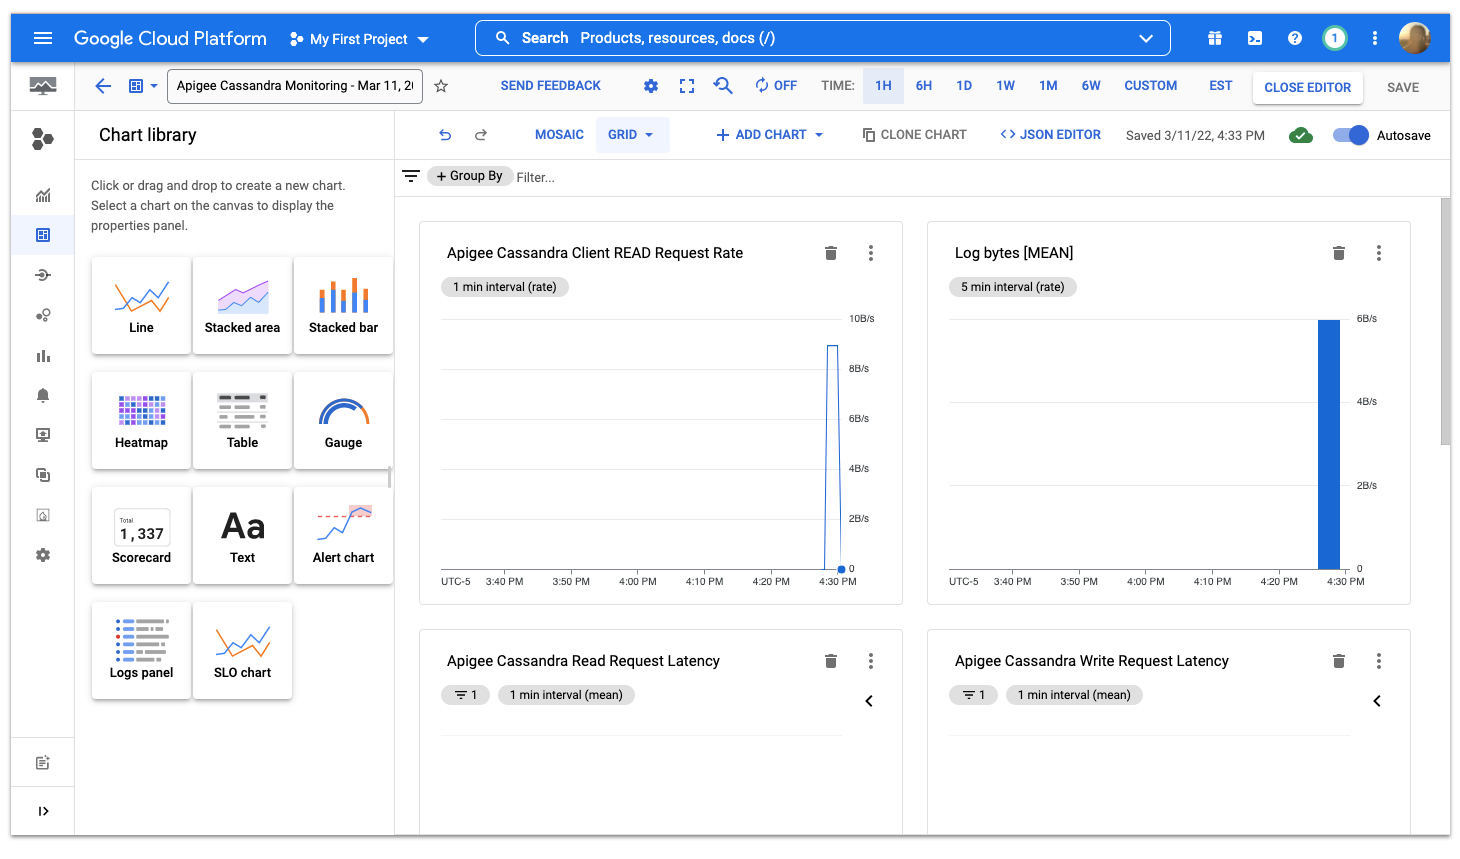Viewport: 1460px width, 859px height.
Task: Expand legend arrow on Write Request Latency chart
Action: click(1377, 701)
